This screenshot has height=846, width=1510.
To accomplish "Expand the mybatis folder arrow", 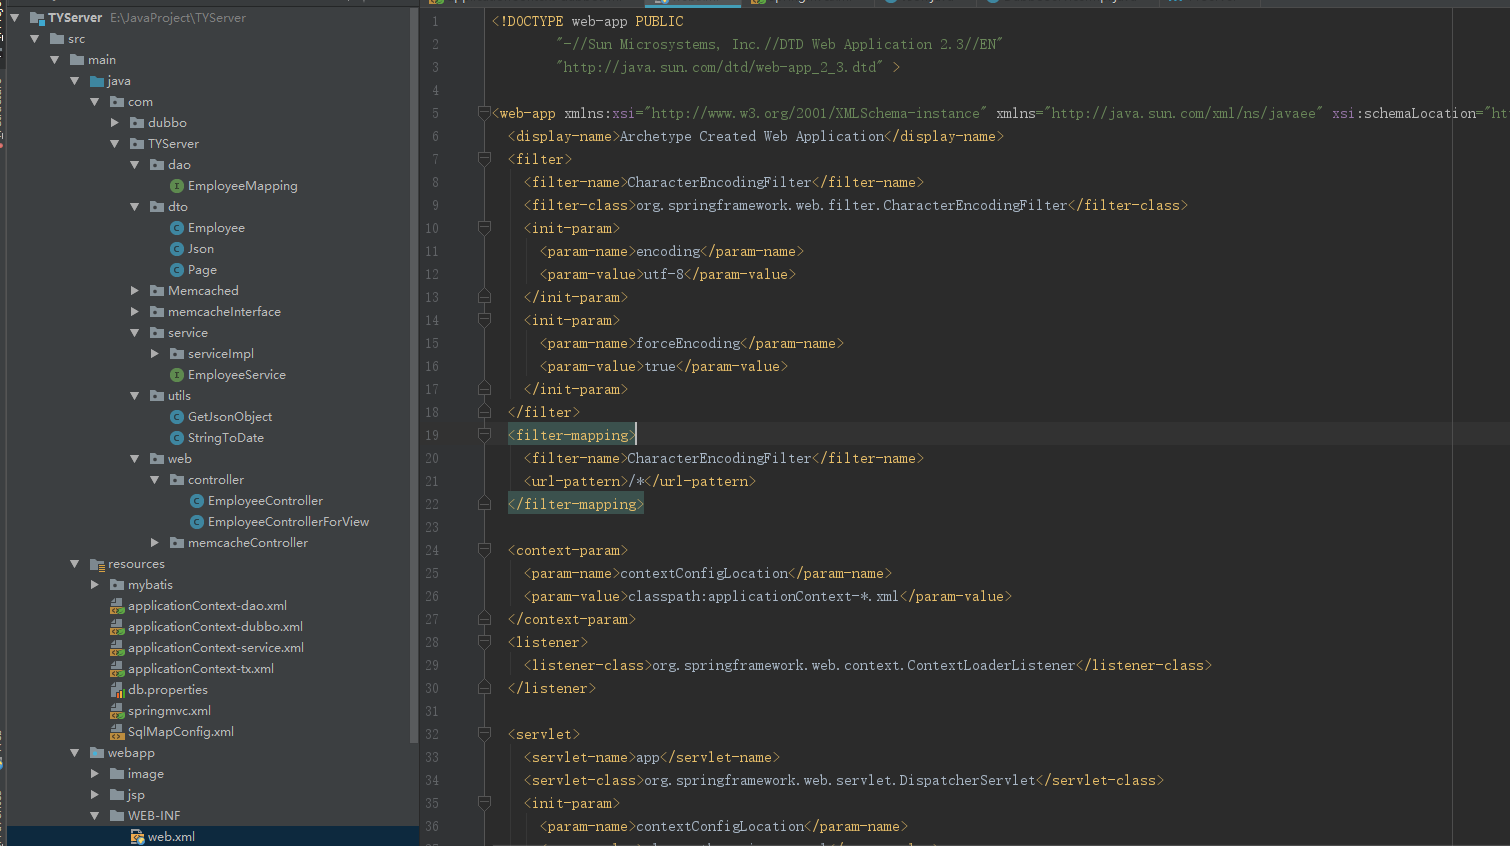I will tap(95, 585).
